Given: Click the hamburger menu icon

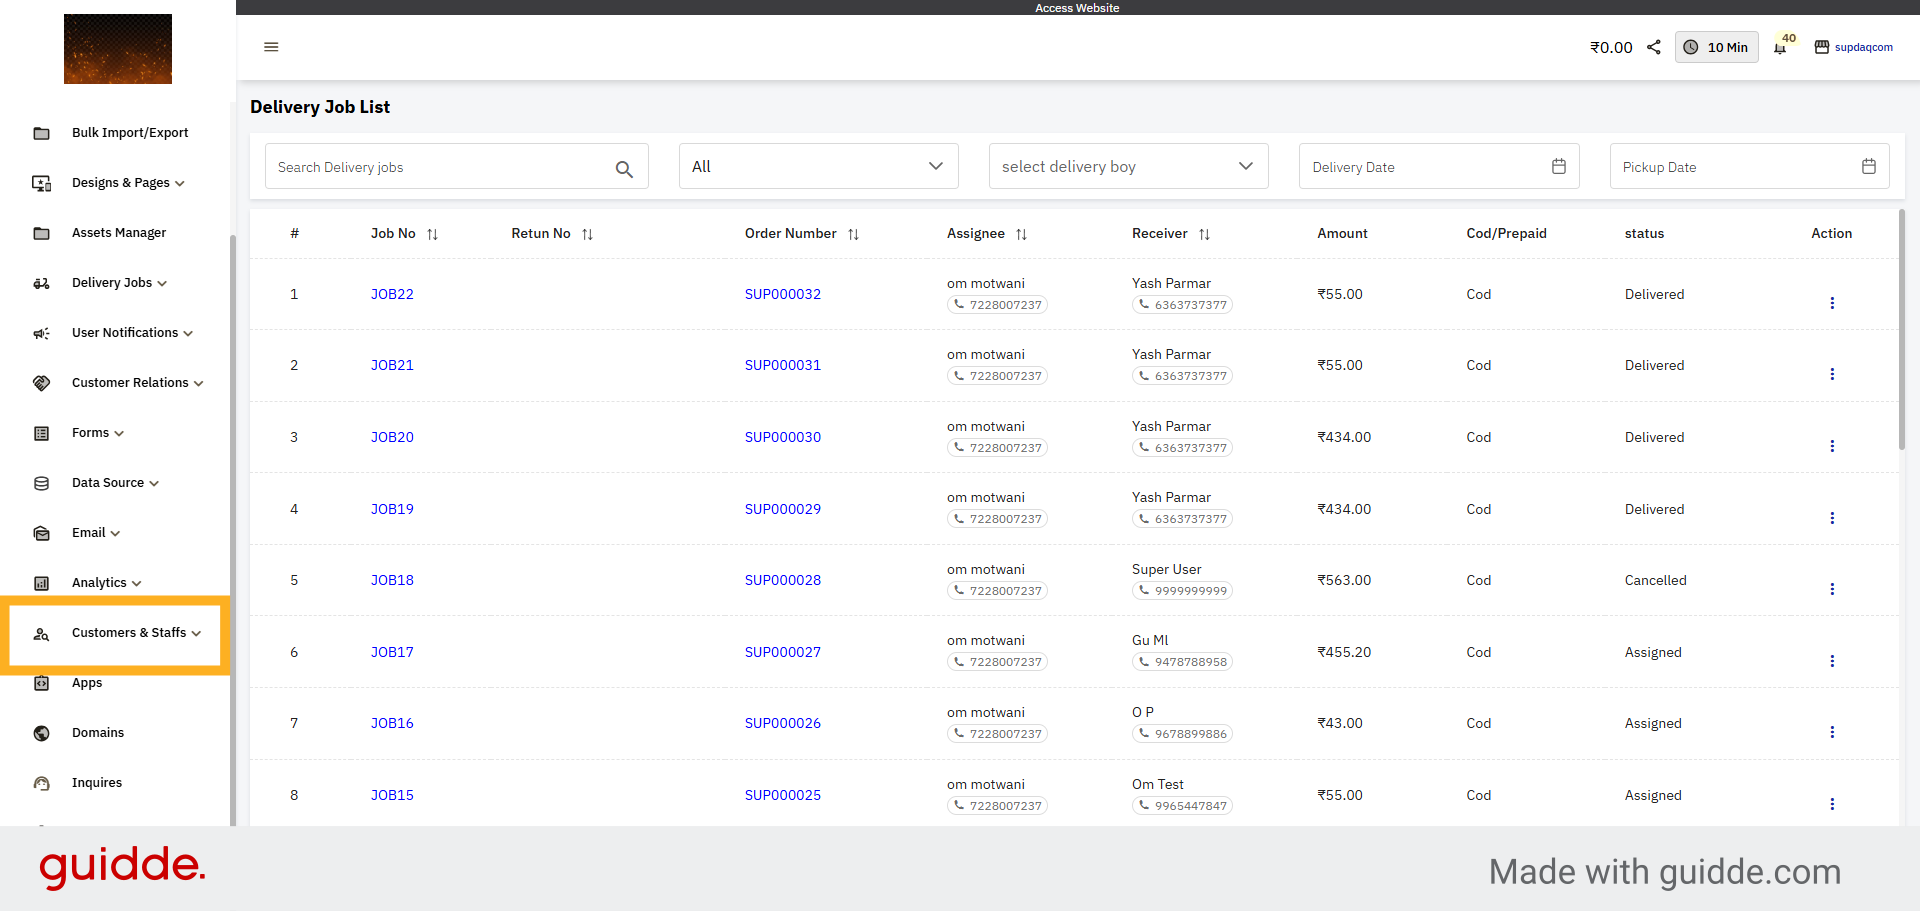Looking at the screenshot, I should pyautogui.click(x=271, y=47).
